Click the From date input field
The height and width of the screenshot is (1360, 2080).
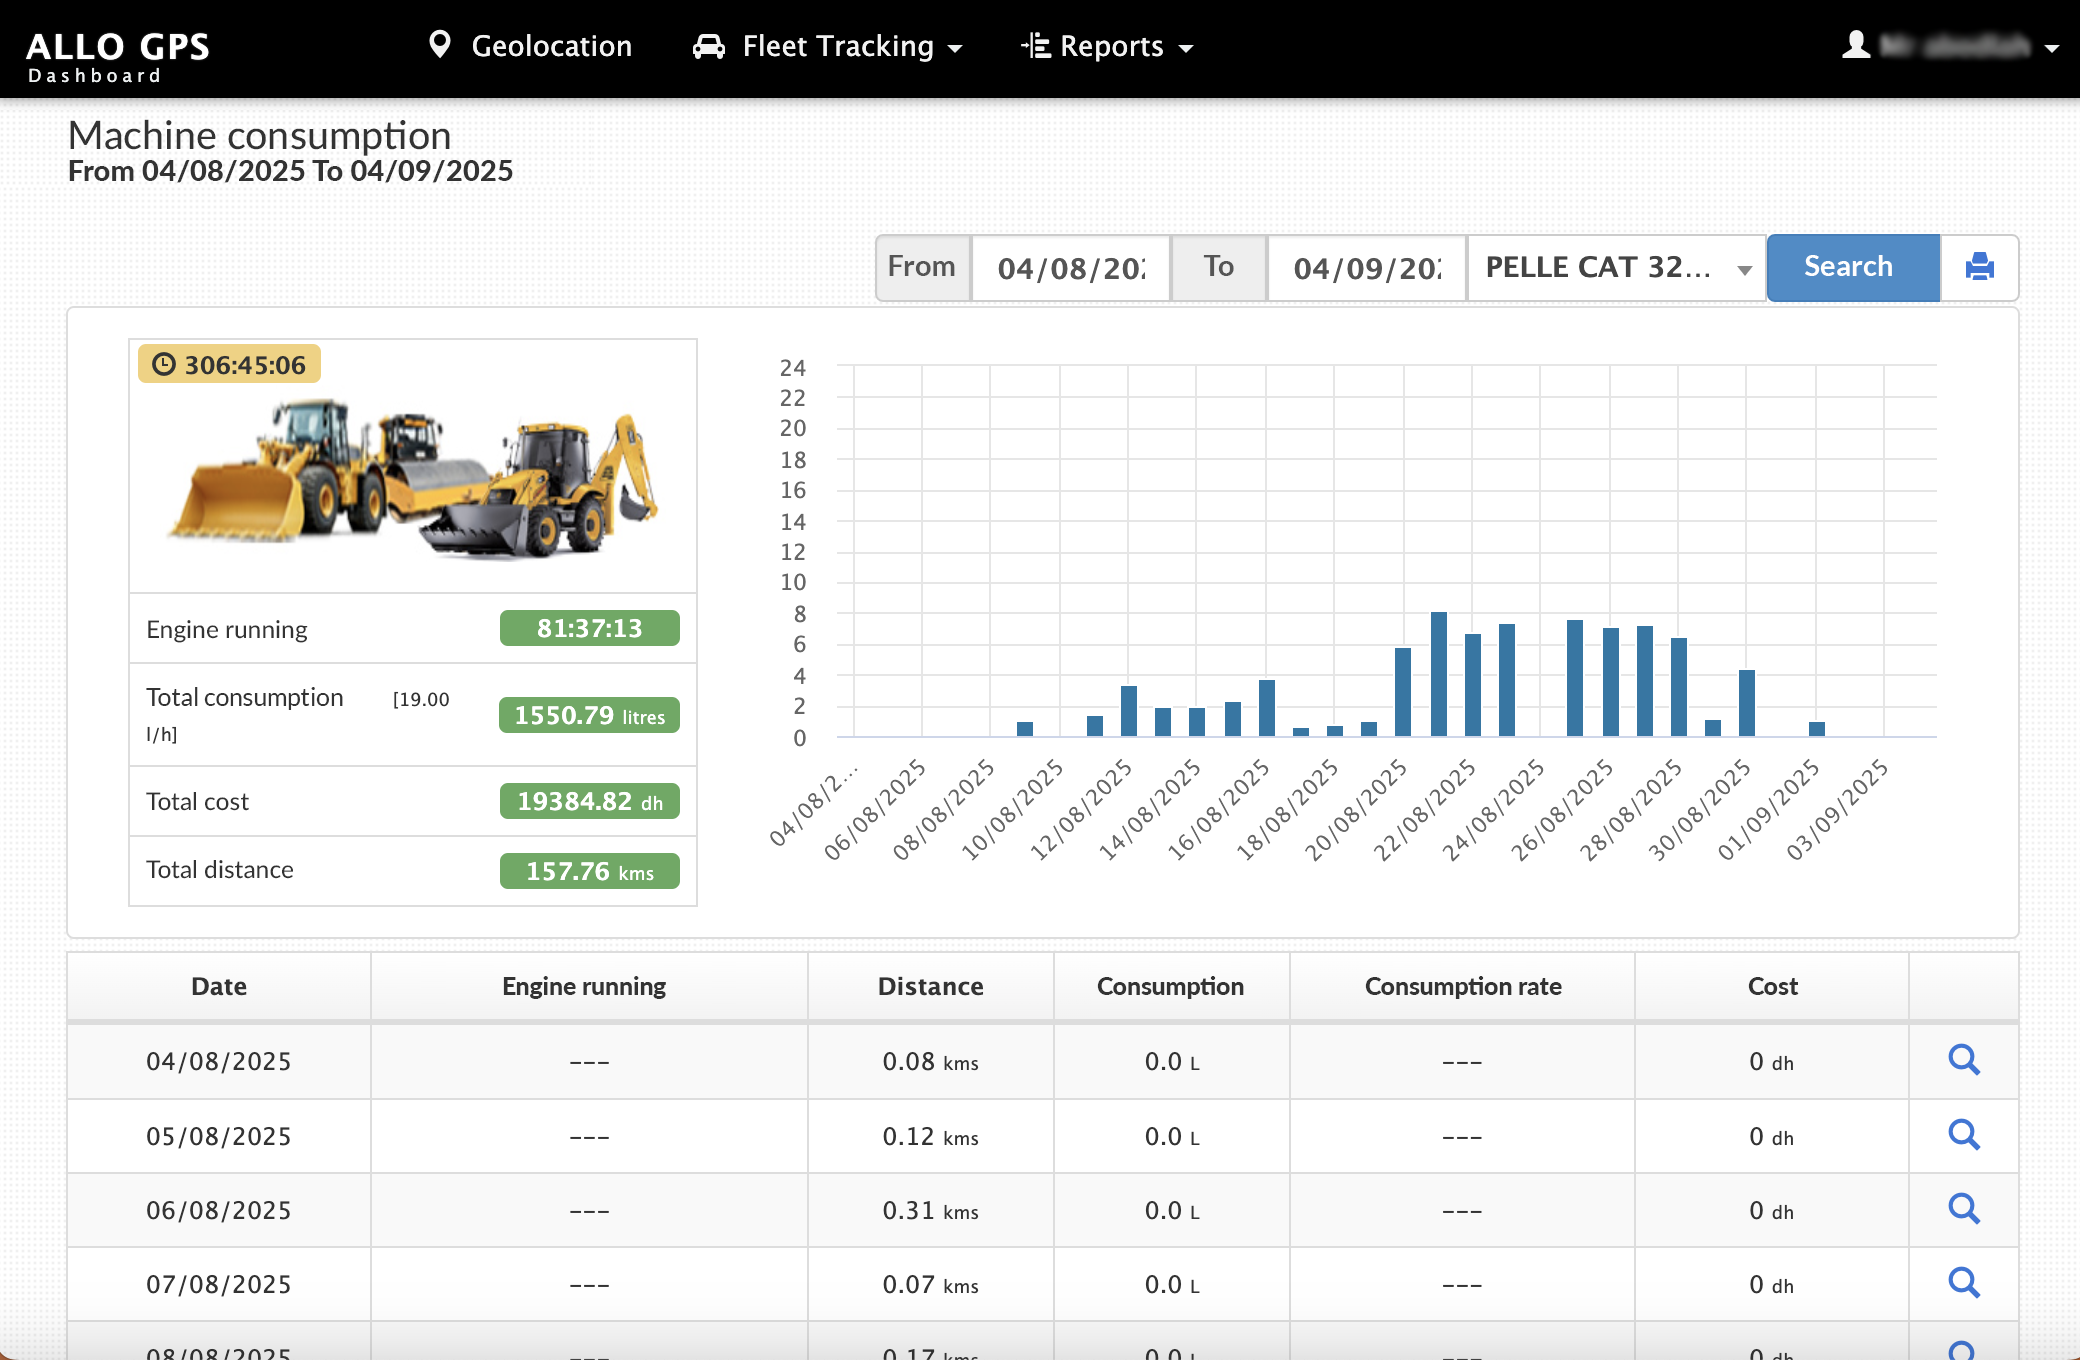tap(1070, 267)
